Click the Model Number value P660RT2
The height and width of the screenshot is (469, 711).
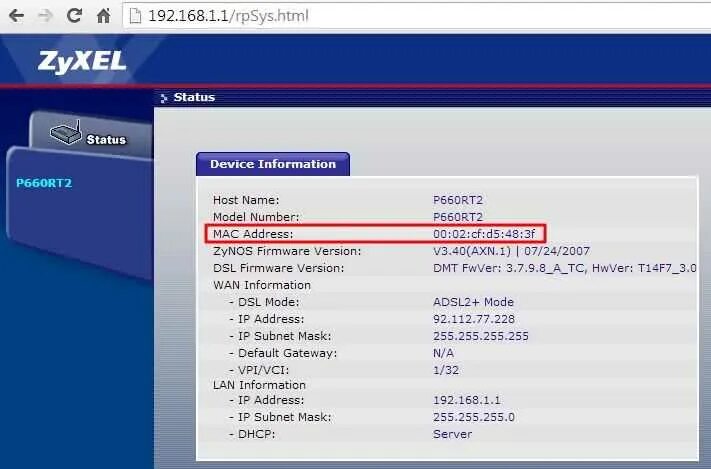[x=458, y=217]
